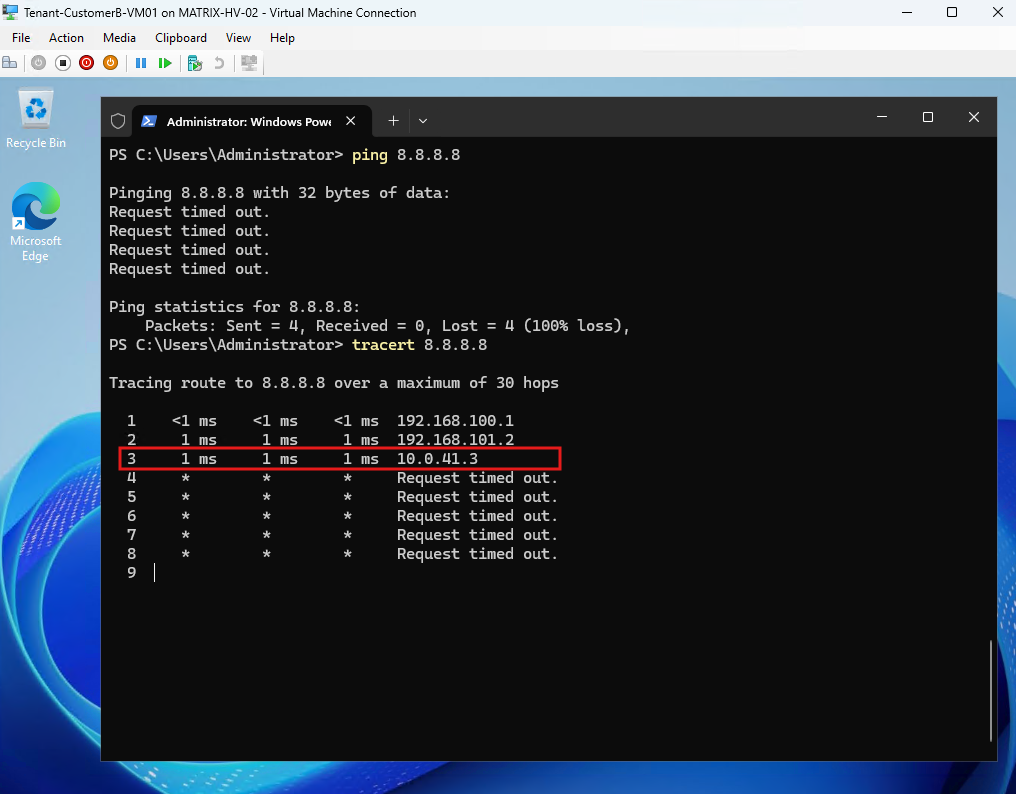Expand the terminal profile dropdown chevron

tap(423, 121)
